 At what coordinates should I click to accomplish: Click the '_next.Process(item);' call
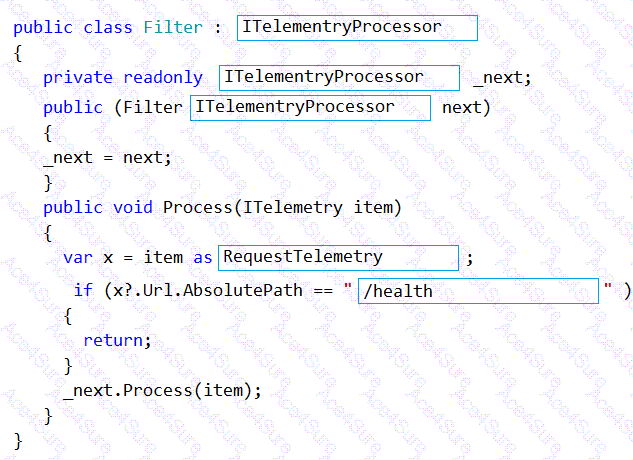tap(162, 390)
